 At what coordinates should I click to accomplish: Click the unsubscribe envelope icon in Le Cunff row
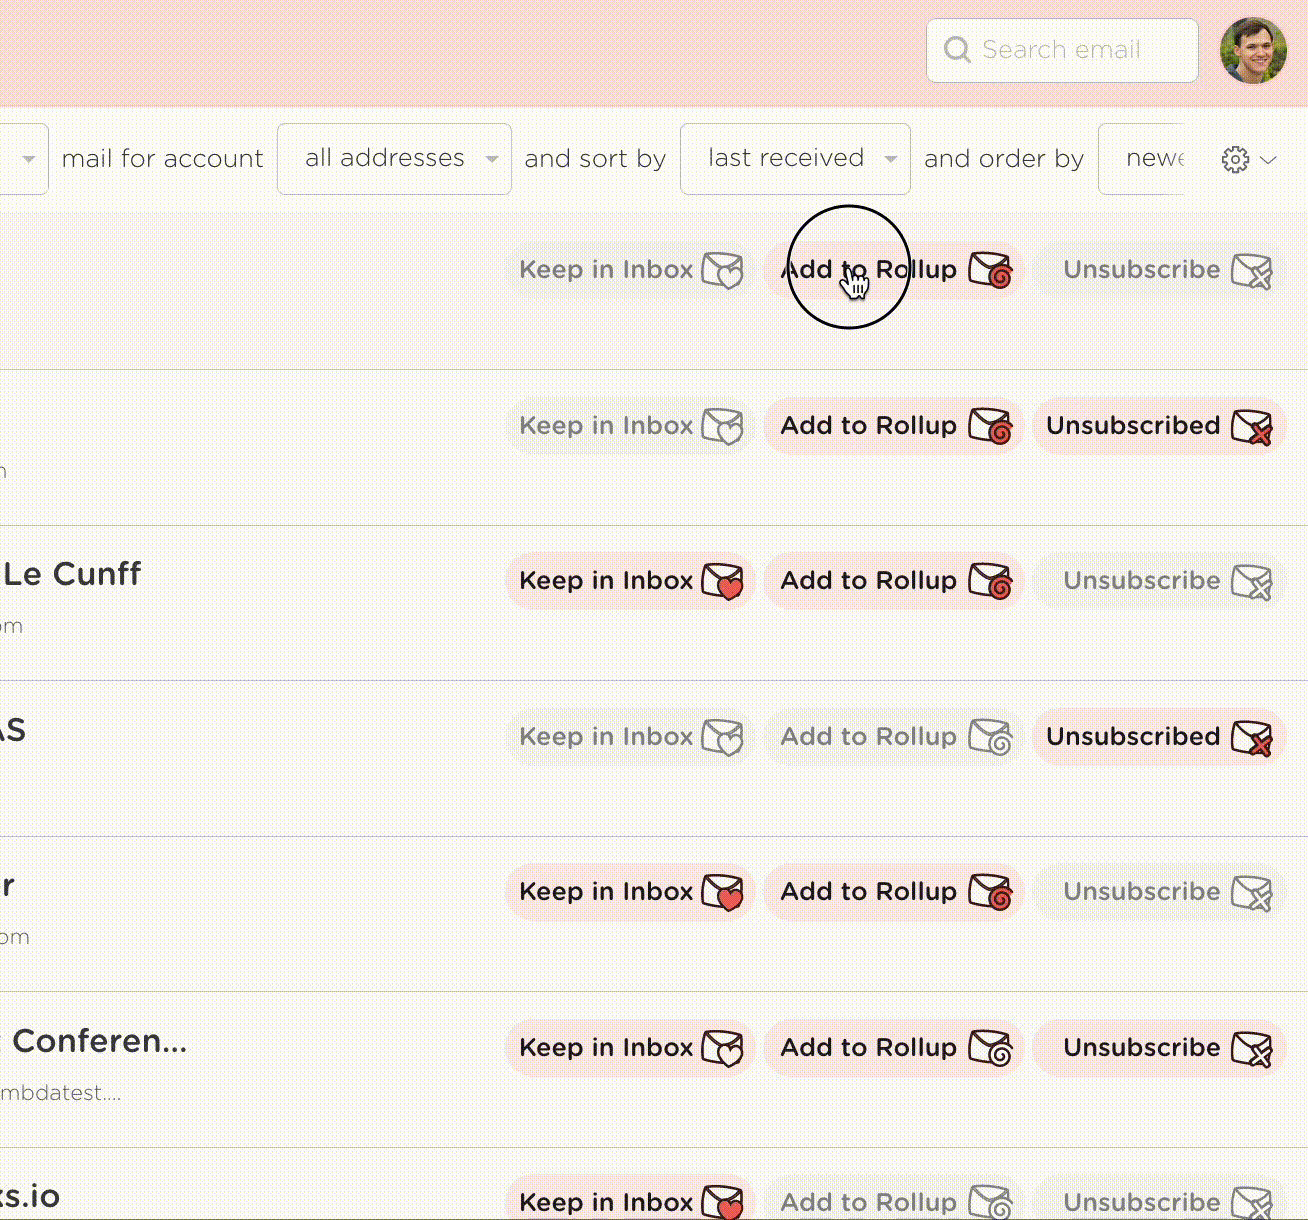tap(1251, 581)
